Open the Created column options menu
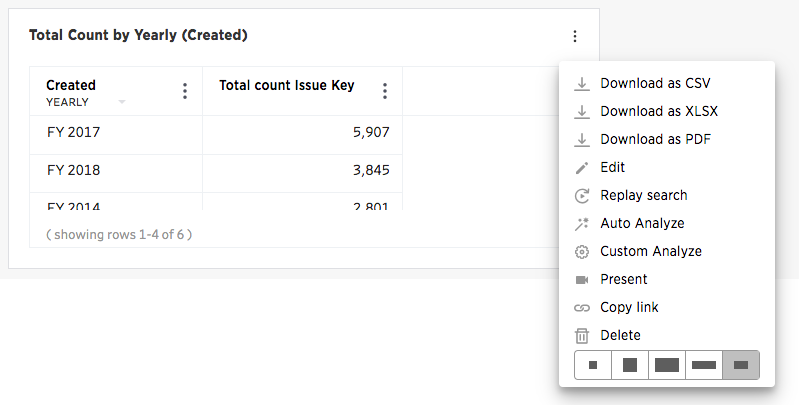 click(185, 91)
